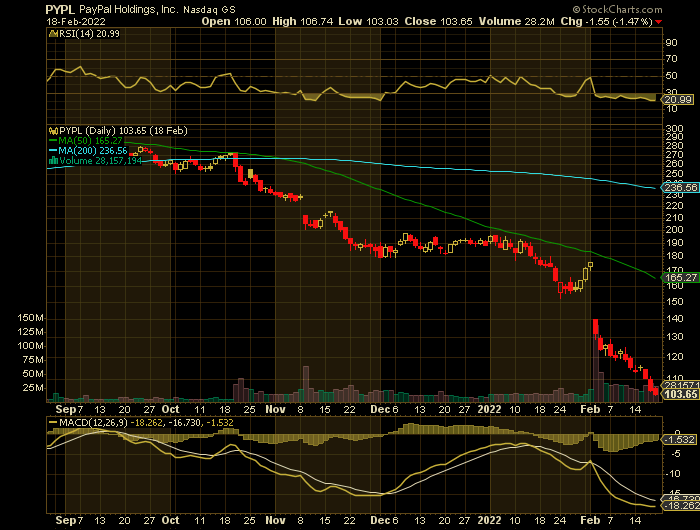Click the red down arrow beside Chg

[658, 22]
